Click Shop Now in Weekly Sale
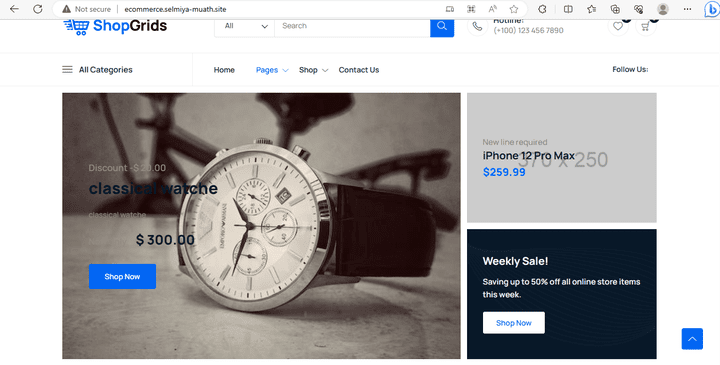The height and width of the screenshot is (365, 720). click(513, 323)
